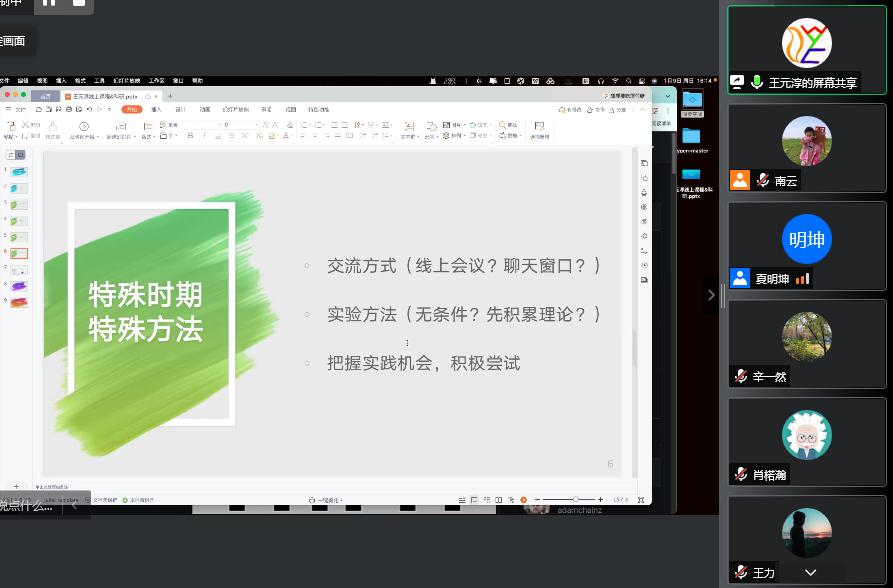
Task: Toggle 肖栢瀚's muted microphone icon
Action: click(x=741, y=474)
